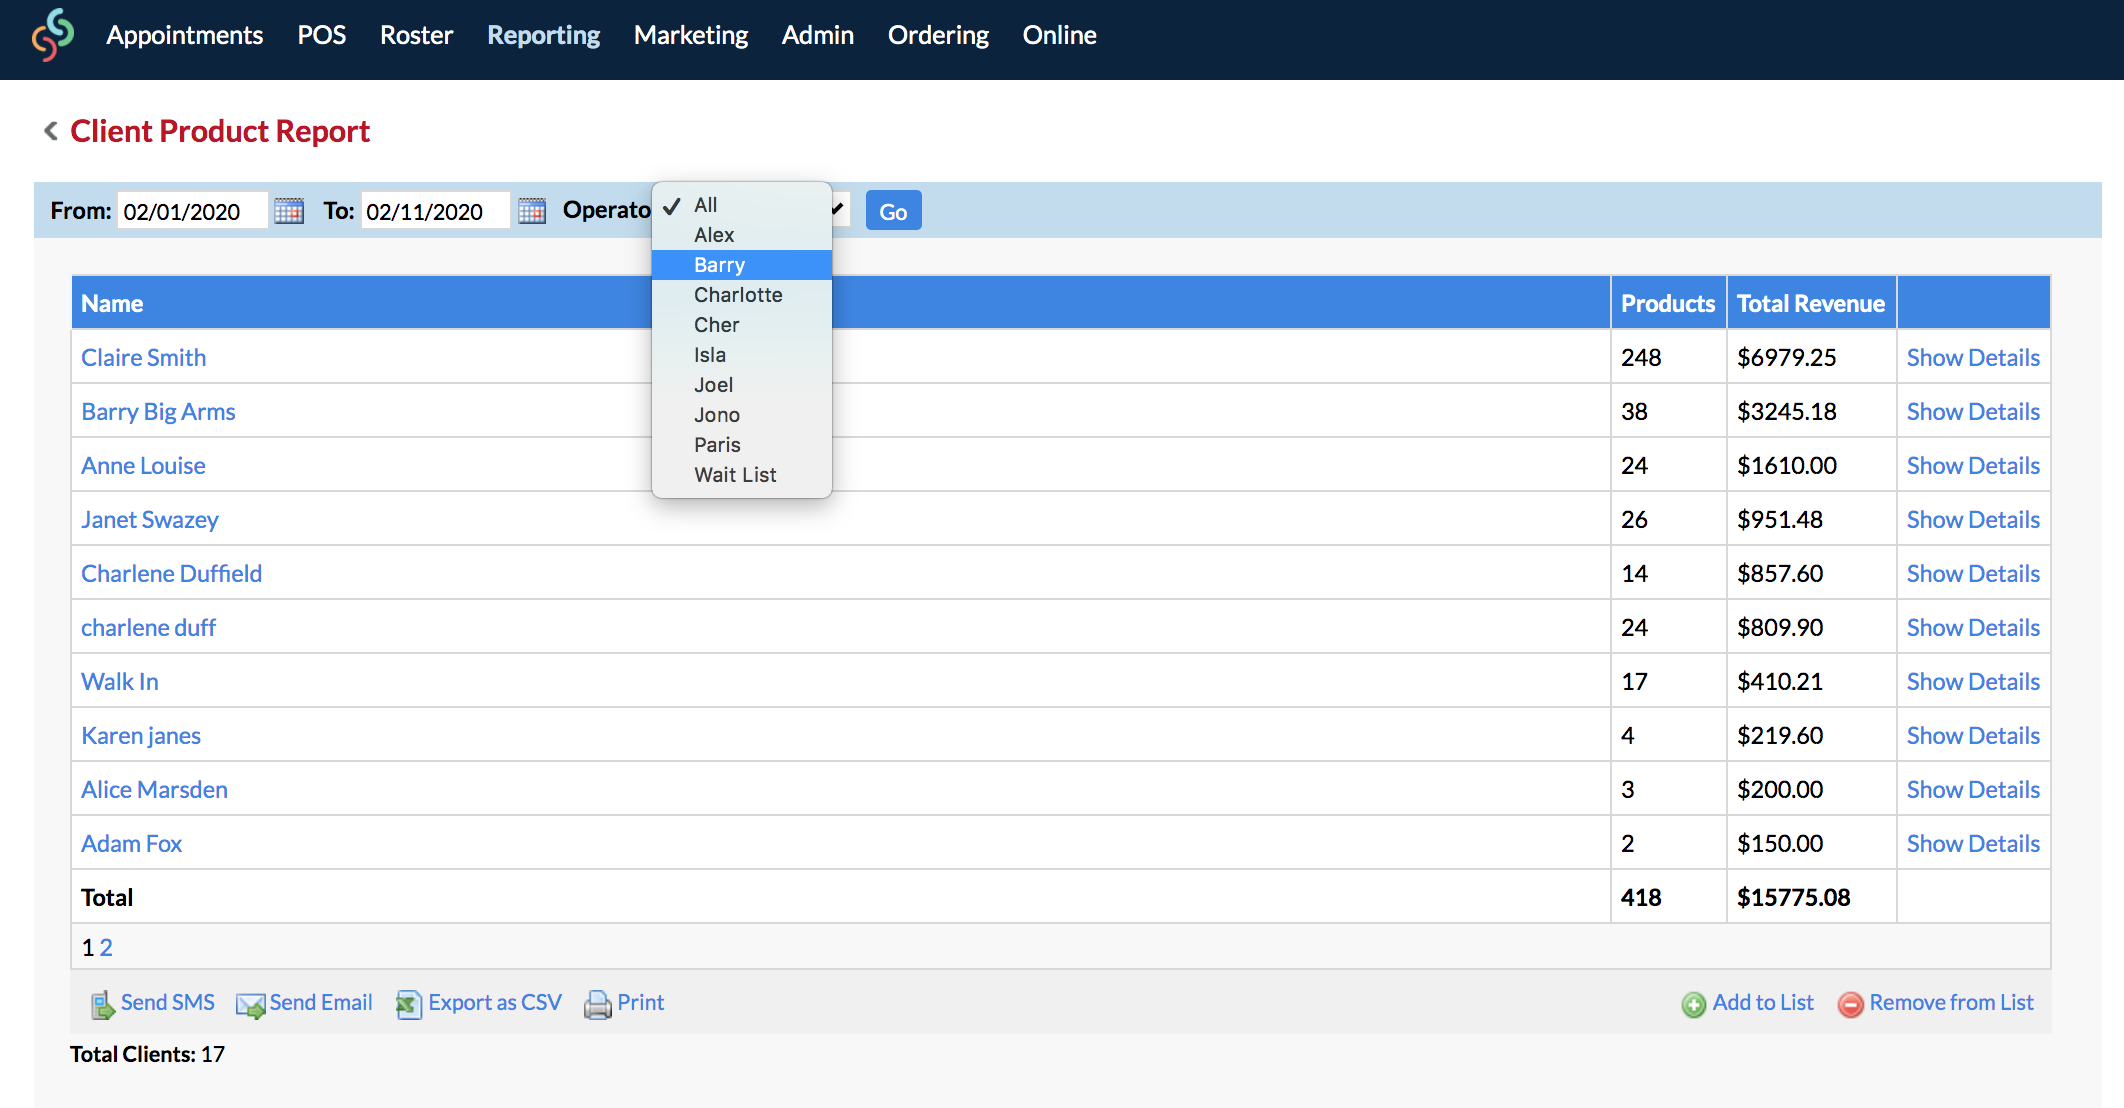
Task: Click the red Remove from List minus icon
Action: coord(1851,1004)
